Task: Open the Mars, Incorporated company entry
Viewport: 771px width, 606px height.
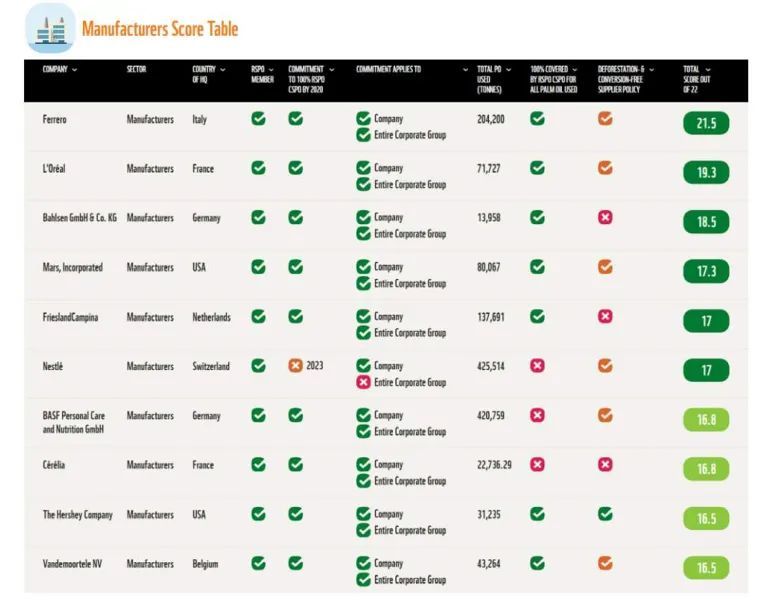Action: [72, 268]
